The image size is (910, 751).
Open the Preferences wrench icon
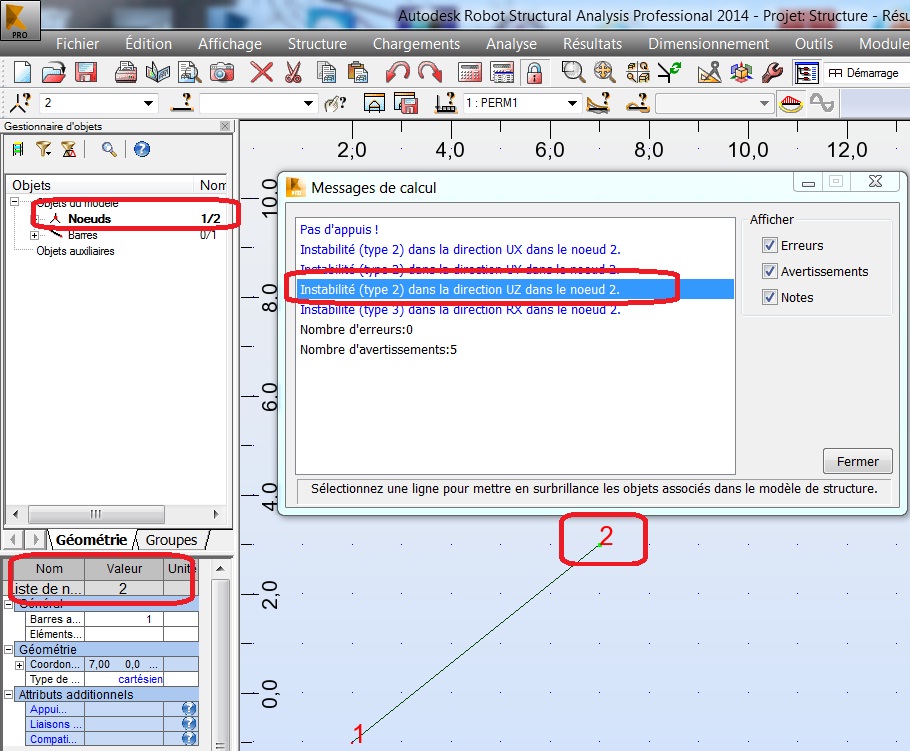pos(773,72)
